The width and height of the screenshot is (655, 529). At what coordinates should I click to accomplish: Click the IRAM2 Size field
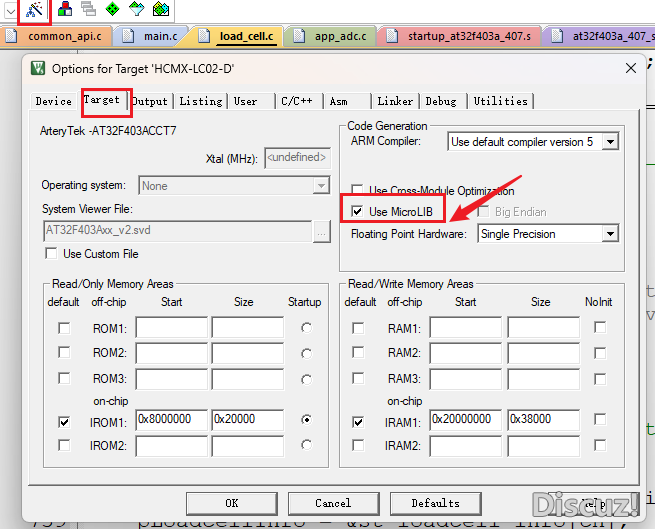543,446
